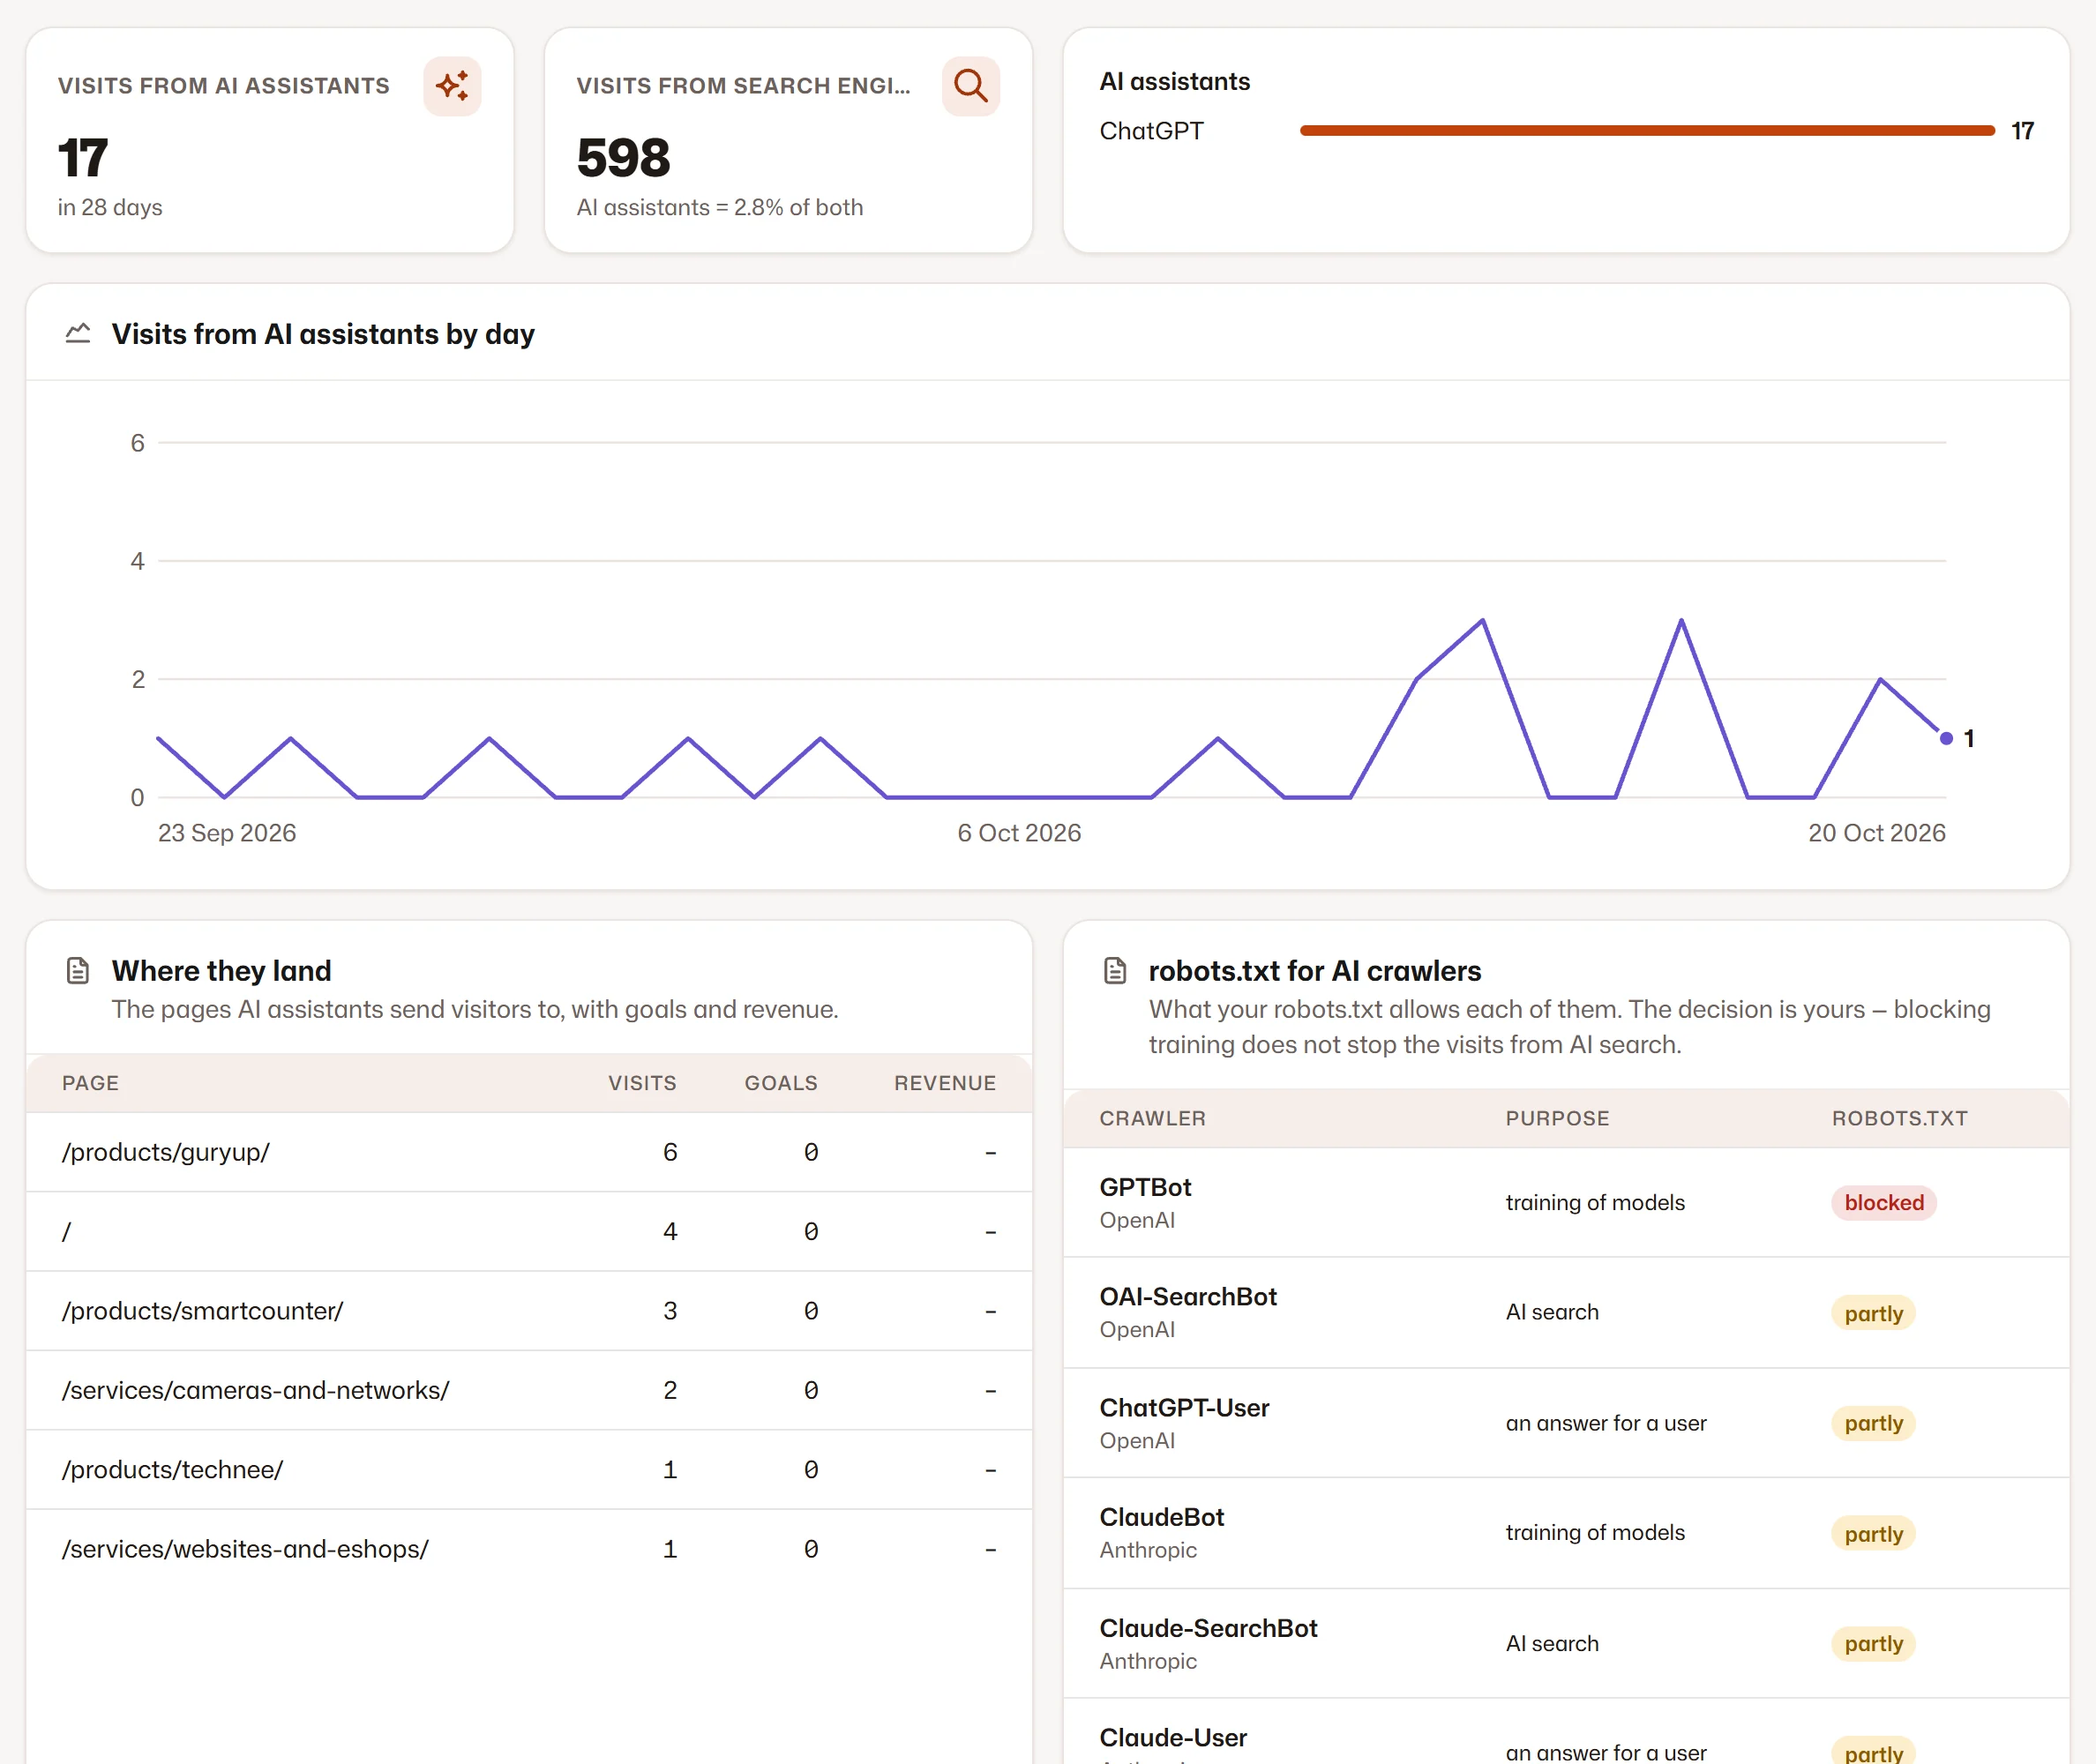Select the '/' homepage row
This screenshot has width=2096, height=1764.
[529, 1232]
